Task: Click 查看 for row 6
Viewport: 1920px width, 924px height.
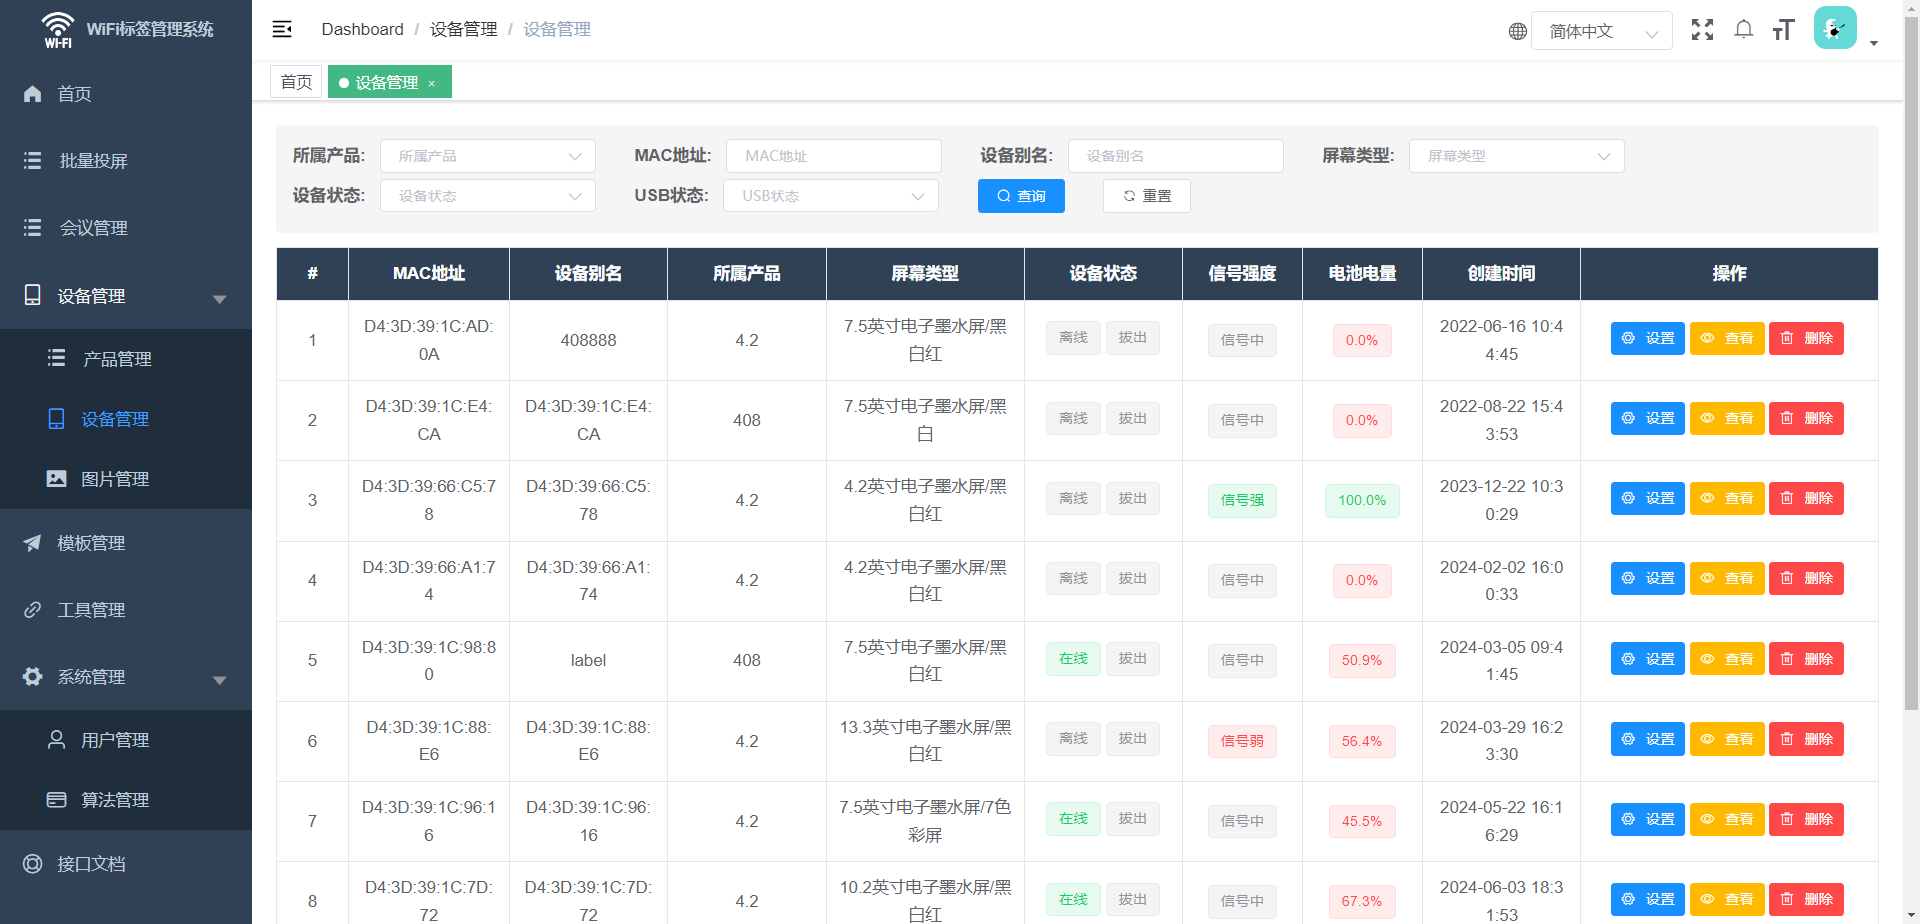Action: [1727, 739]
